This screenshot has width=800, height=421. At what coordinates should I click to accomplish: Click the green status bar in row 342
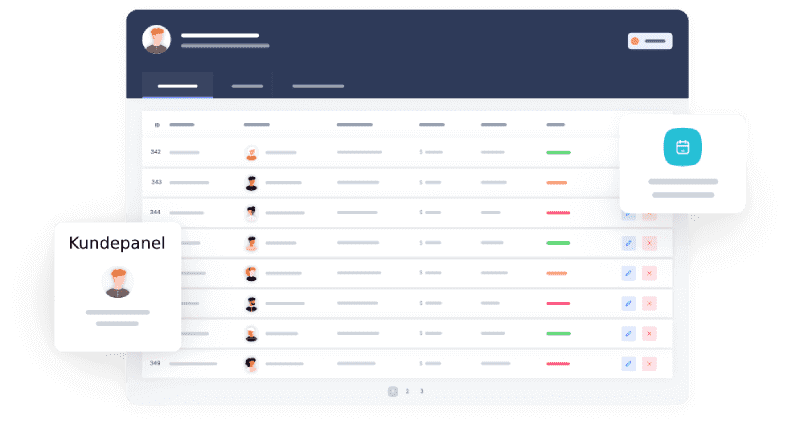coord(558,152)
